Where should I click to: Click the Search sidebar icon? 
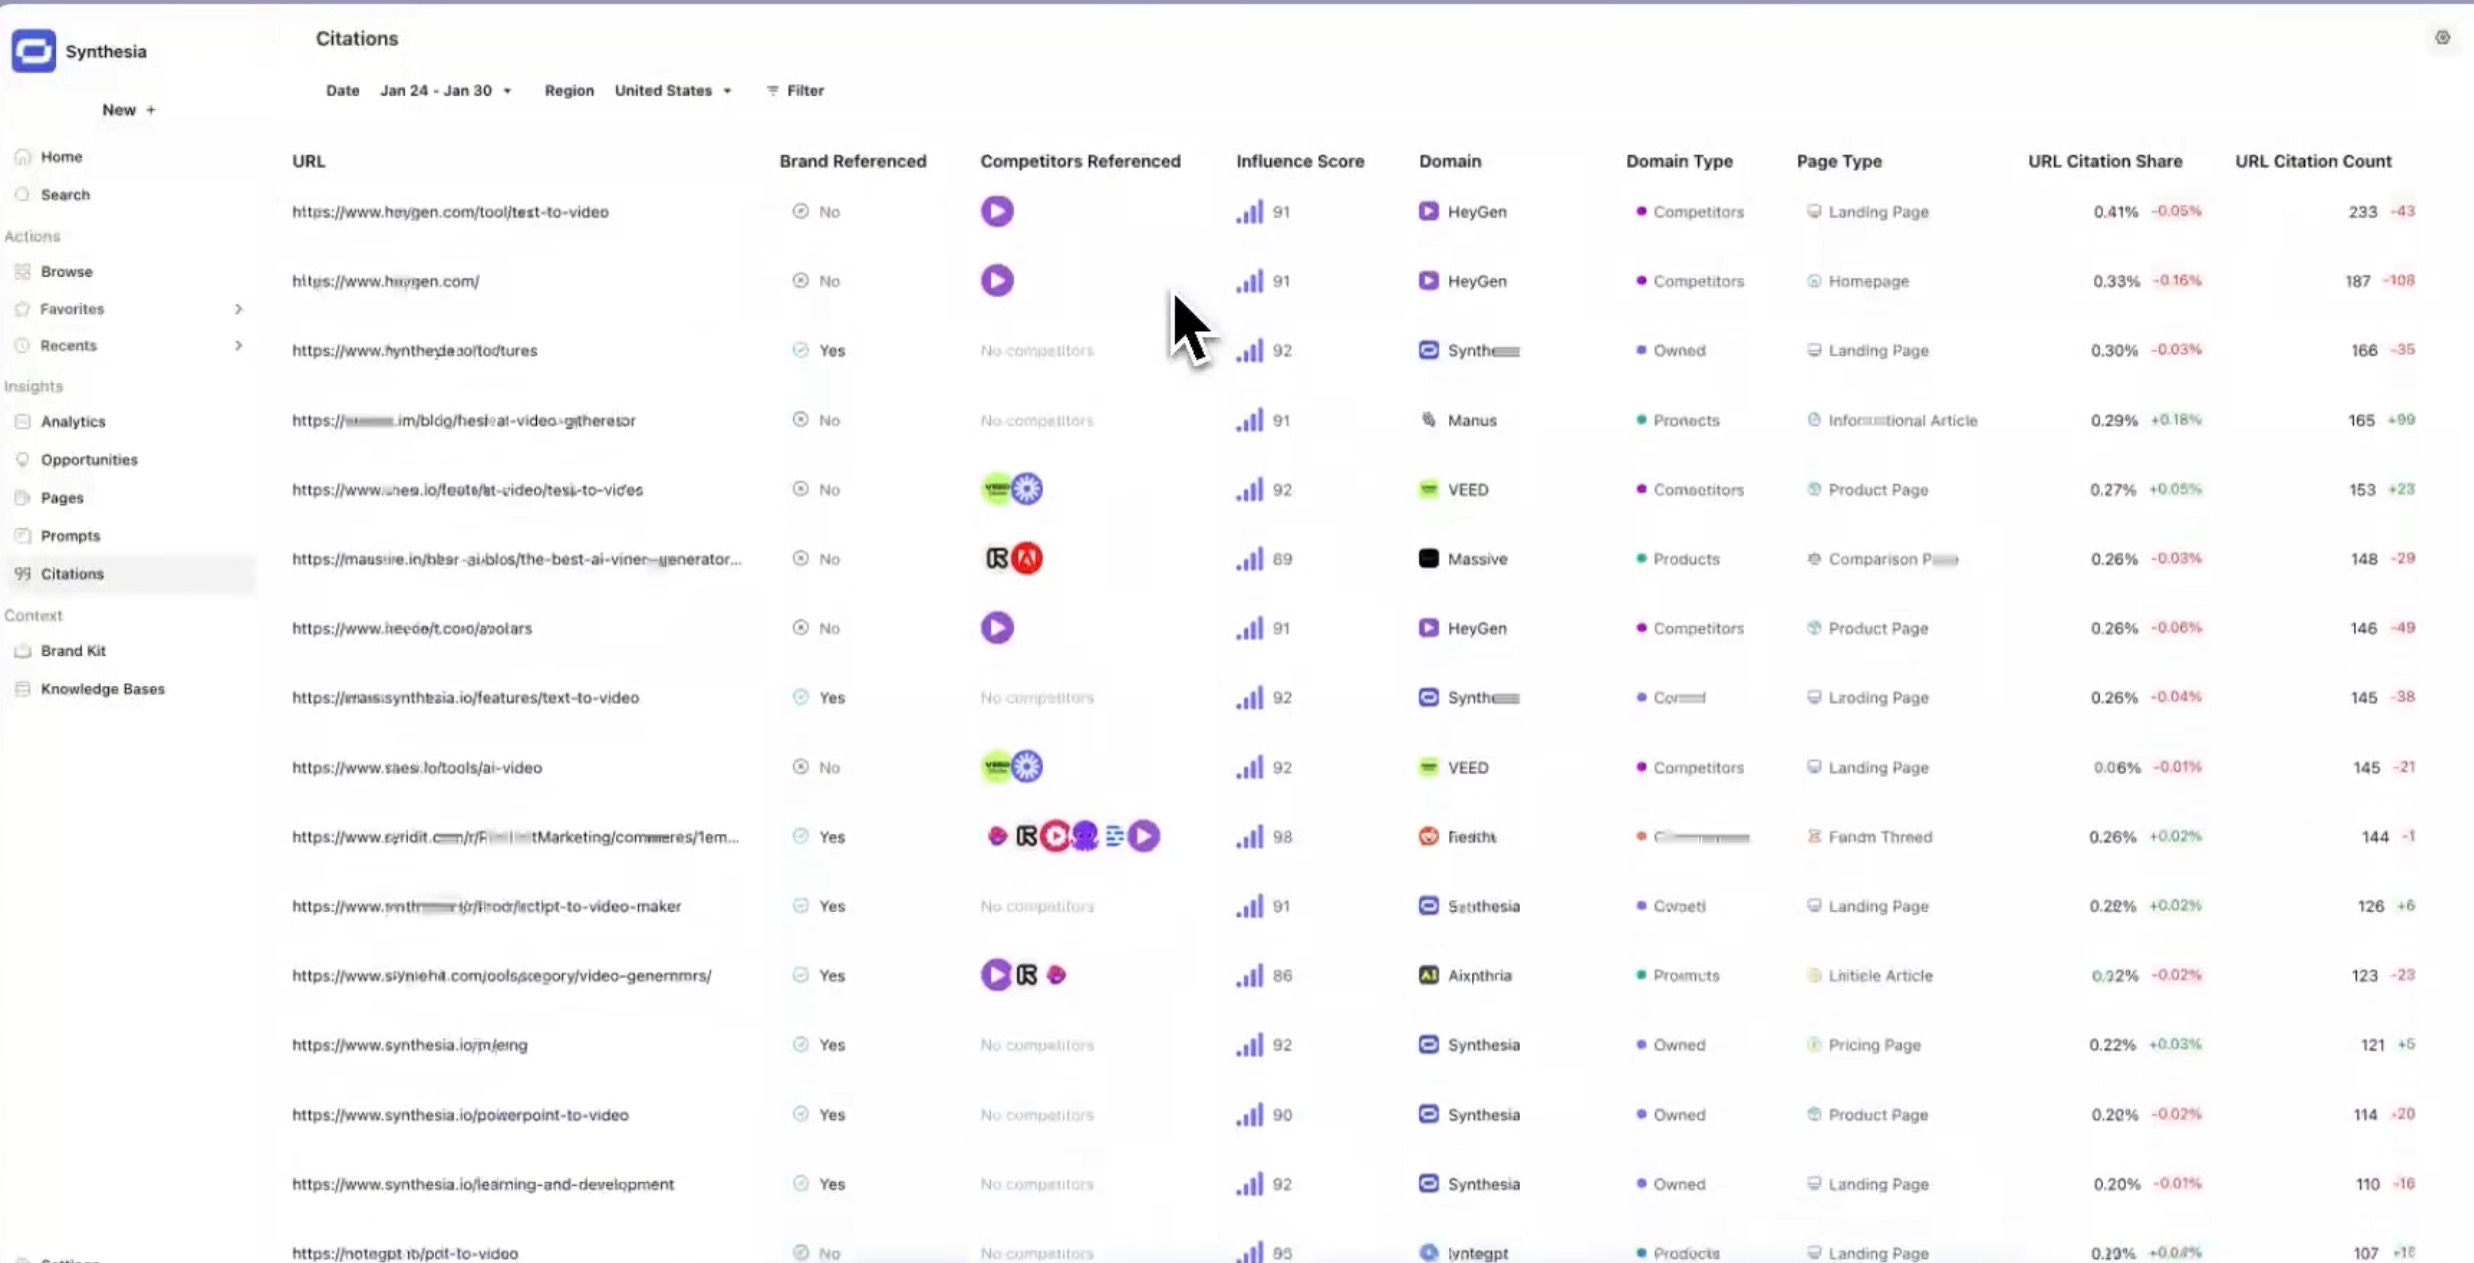[x=22, y=195]
